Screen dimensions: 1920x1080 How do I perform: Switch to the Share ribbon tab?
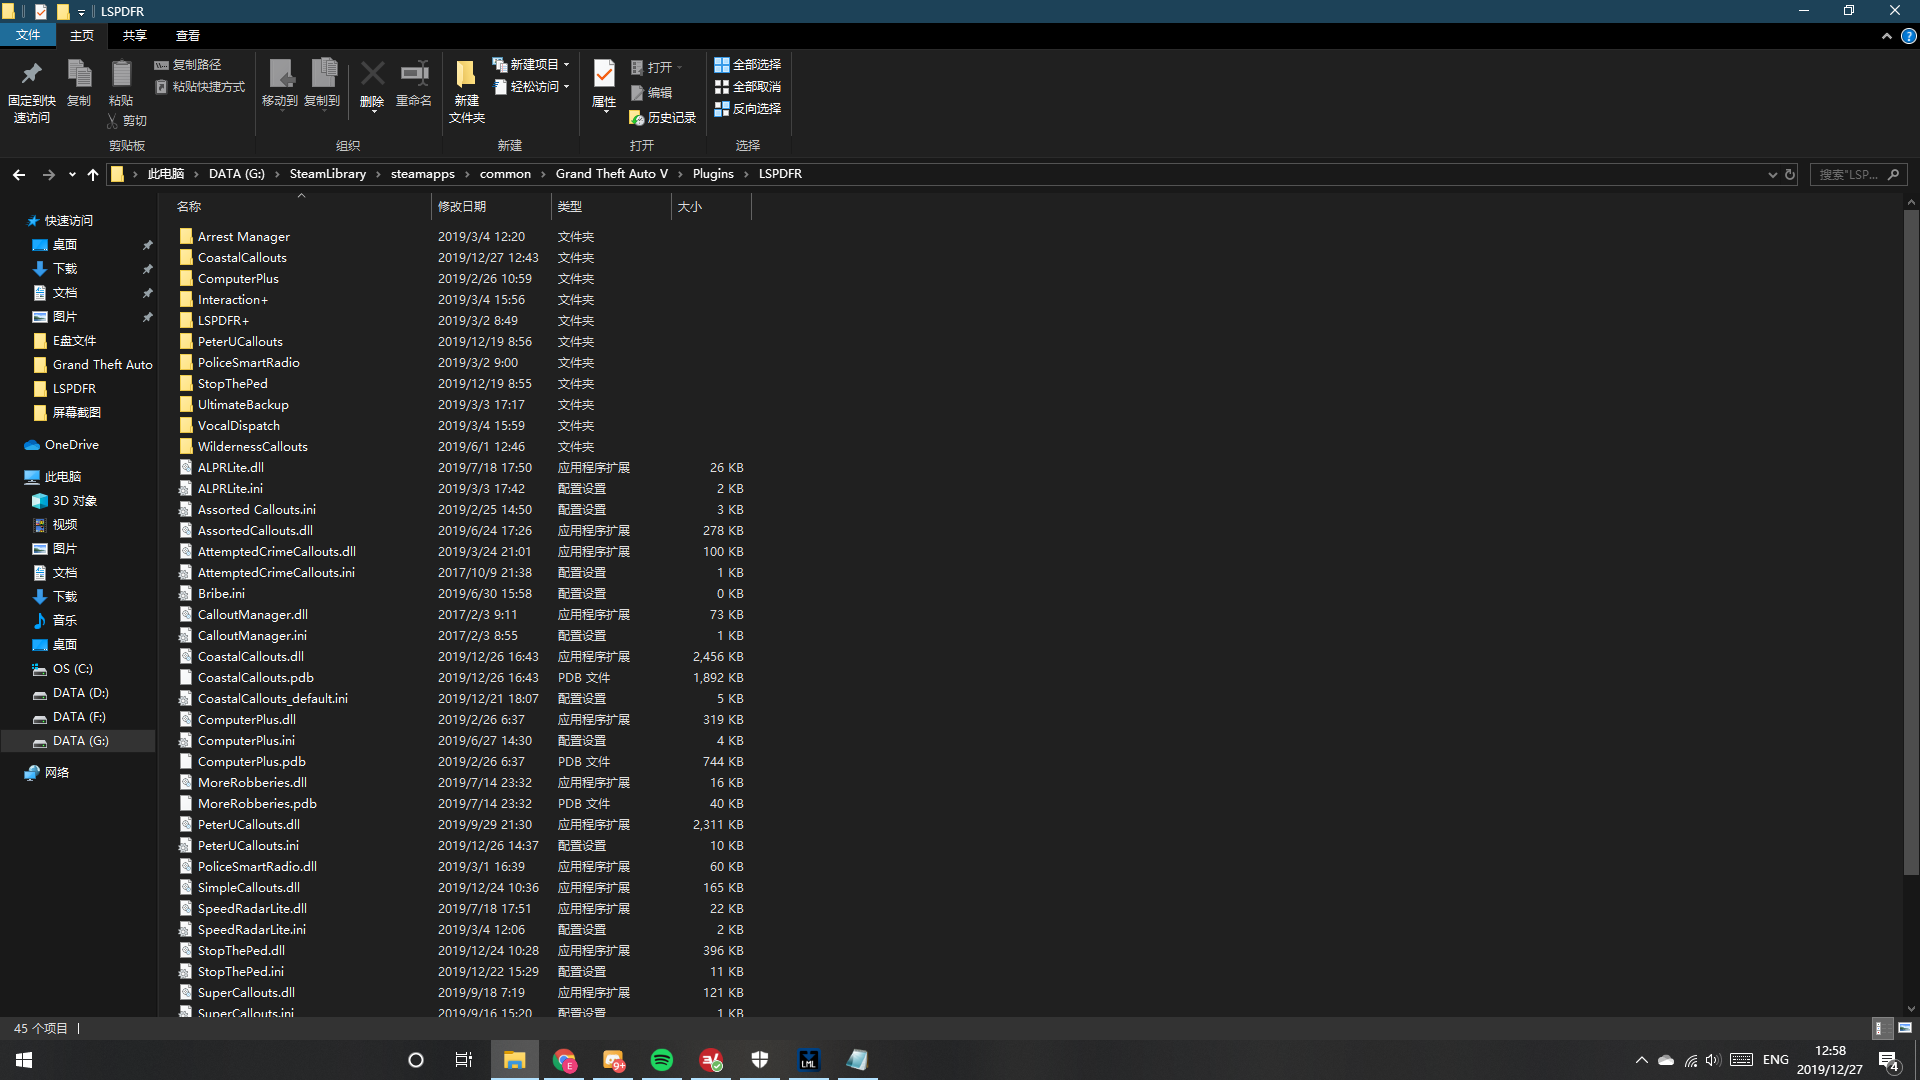[x=134, y=35]
